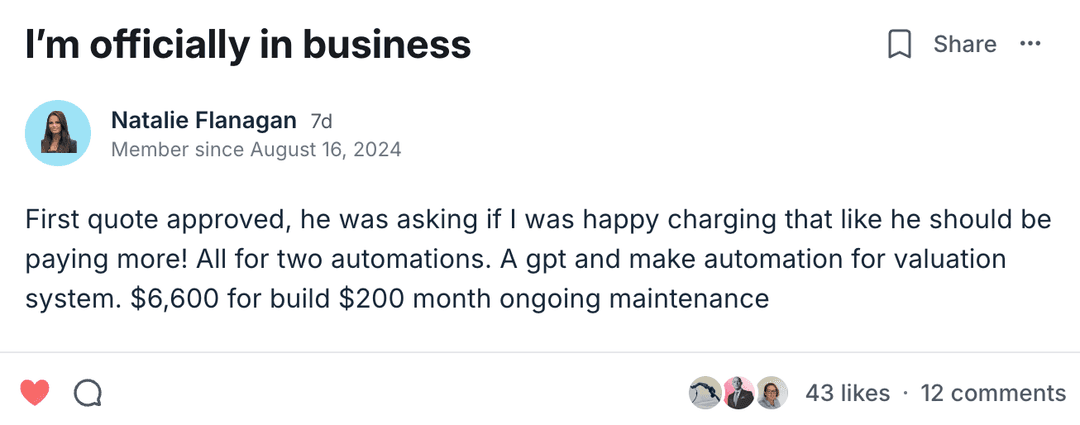The height and width of the screenshot is (425, 1080).
Task: Click the comment speech bubble icon
Action: (x=88, y=393)
